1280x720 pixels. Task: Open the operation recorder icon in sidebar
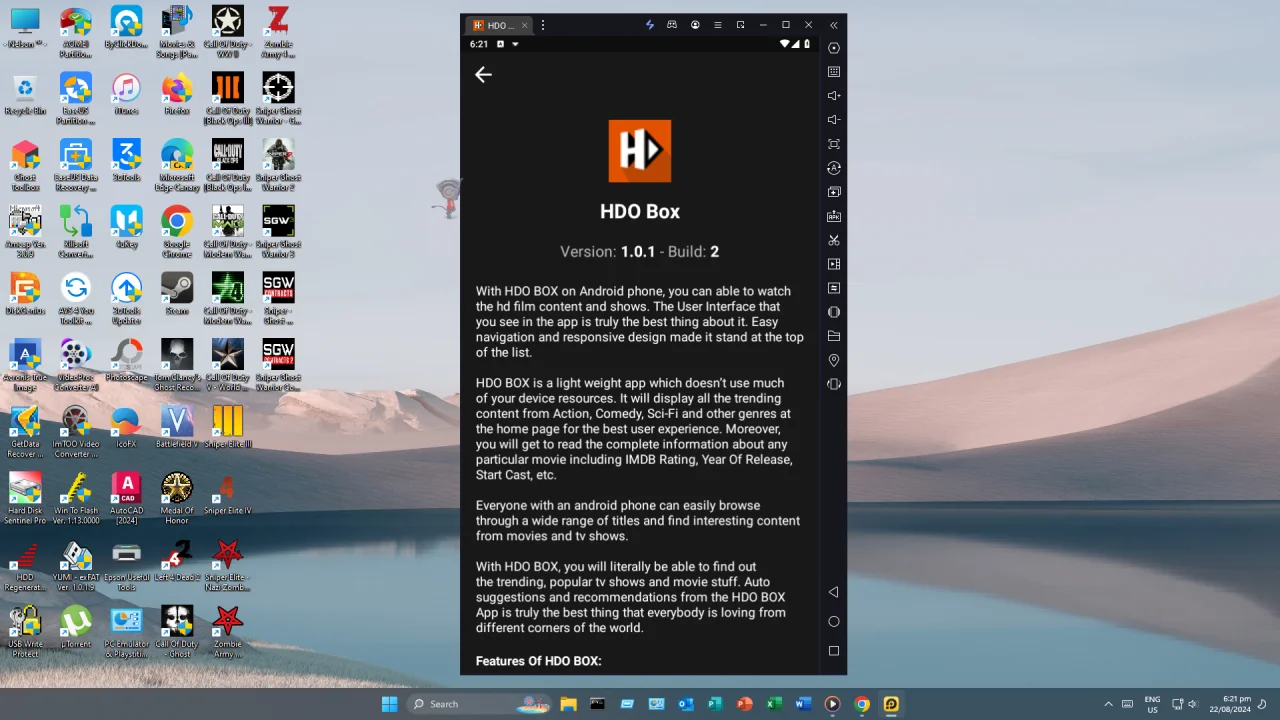click(834, 288)
